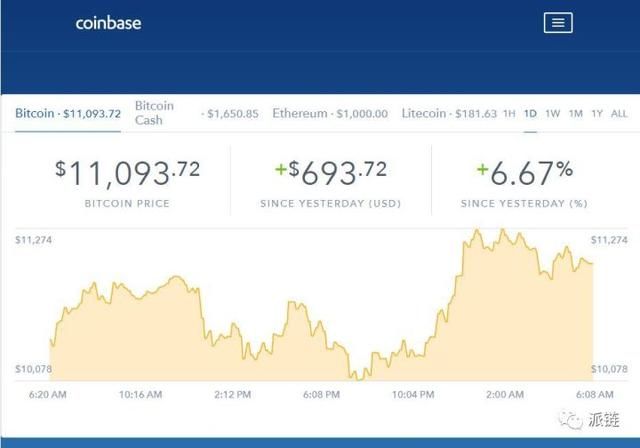This screenshot has width=640, height=448.
Task: Switch chart to 1M range
Action: (576, 113)
